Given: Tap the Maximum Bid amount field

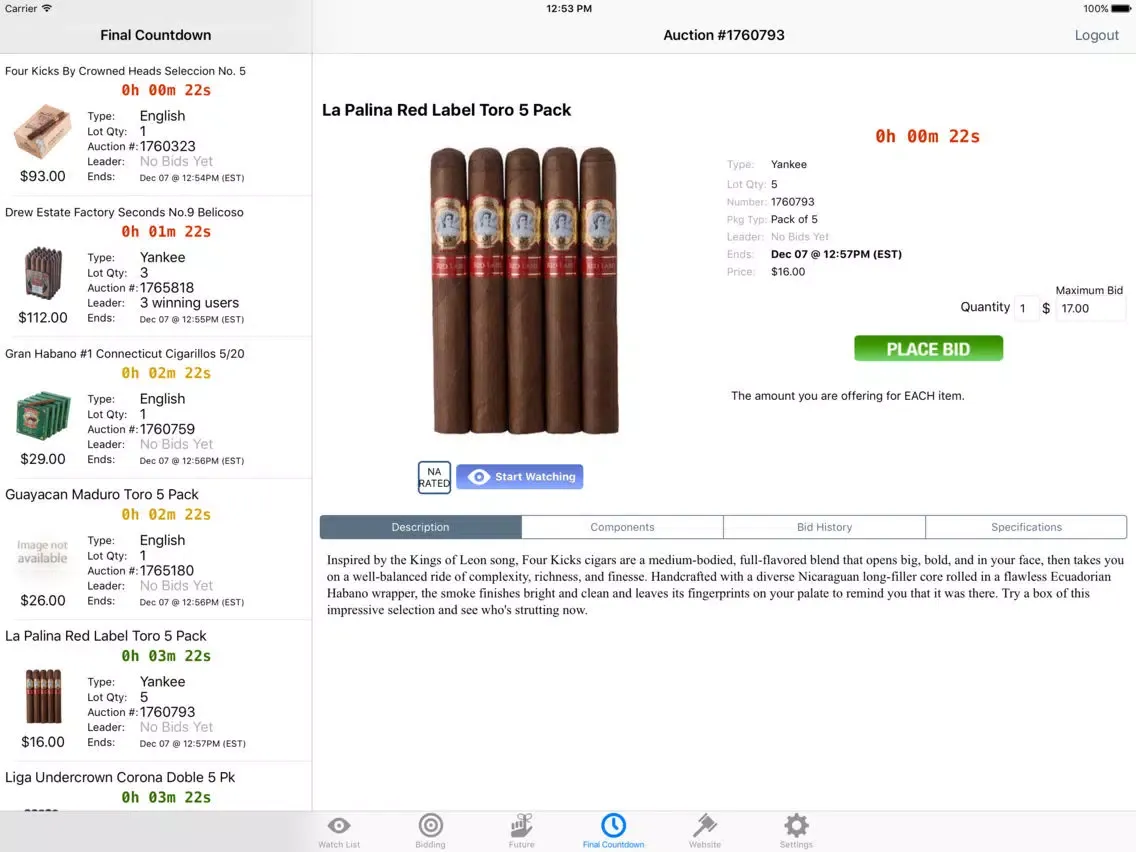Looking at the screenshot, I should (1090, 309).
